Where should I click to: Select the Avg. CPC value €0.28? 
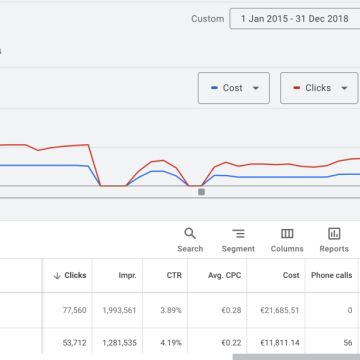pyautogui.click(x=231, y=310)
